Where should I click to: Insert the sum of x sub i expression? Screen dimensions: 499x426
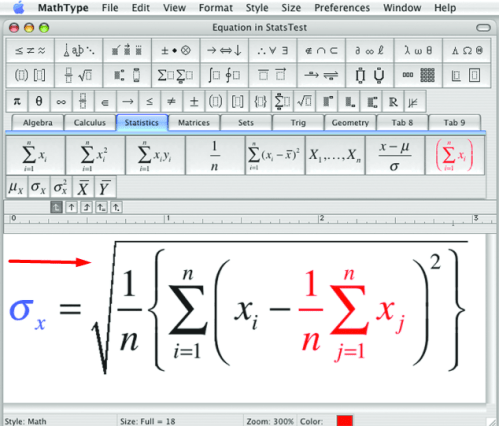pos(36,155)
